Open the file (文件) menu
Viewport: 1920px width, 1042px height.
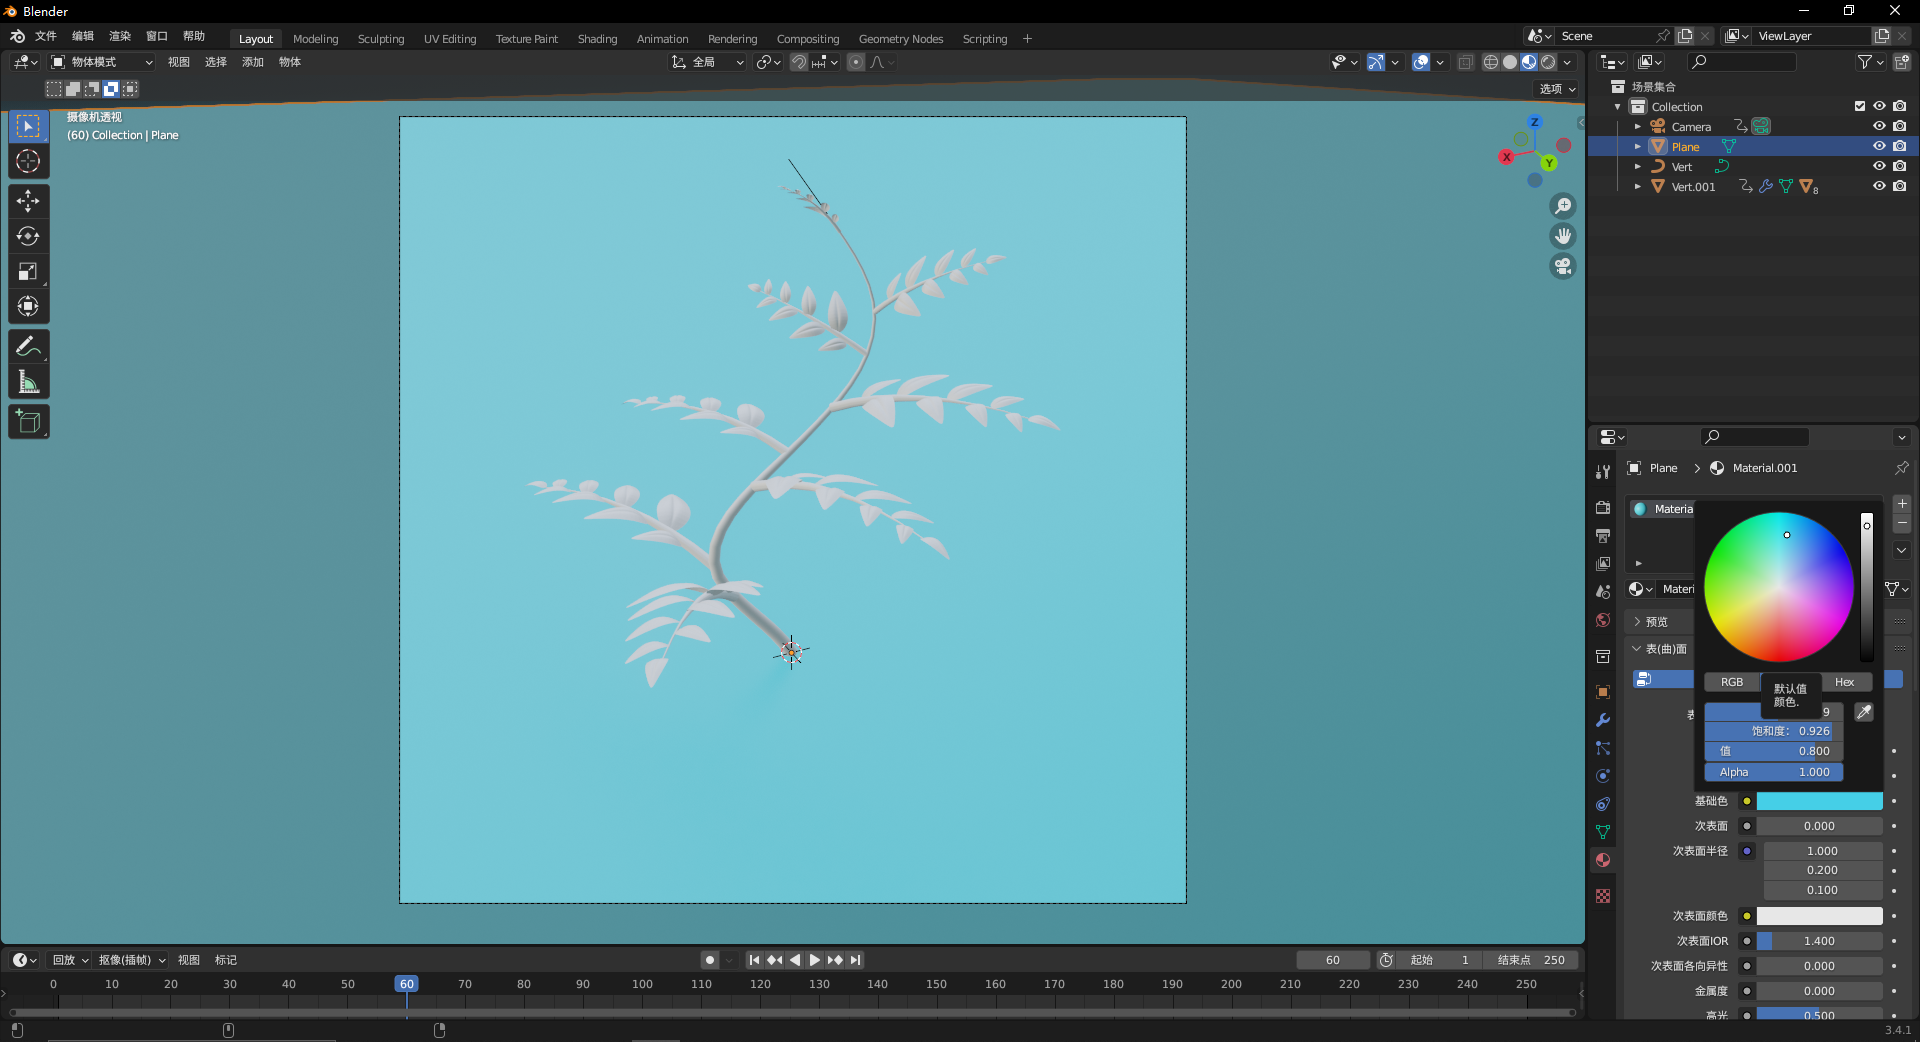[x=46, y=36]
